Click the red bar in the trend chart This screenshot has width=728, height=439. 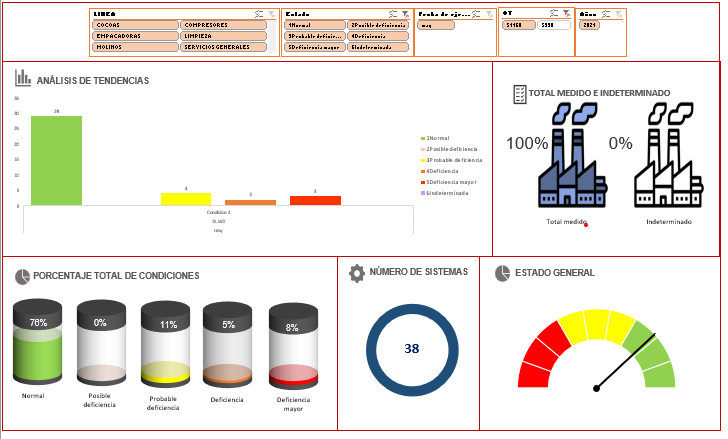315,200
